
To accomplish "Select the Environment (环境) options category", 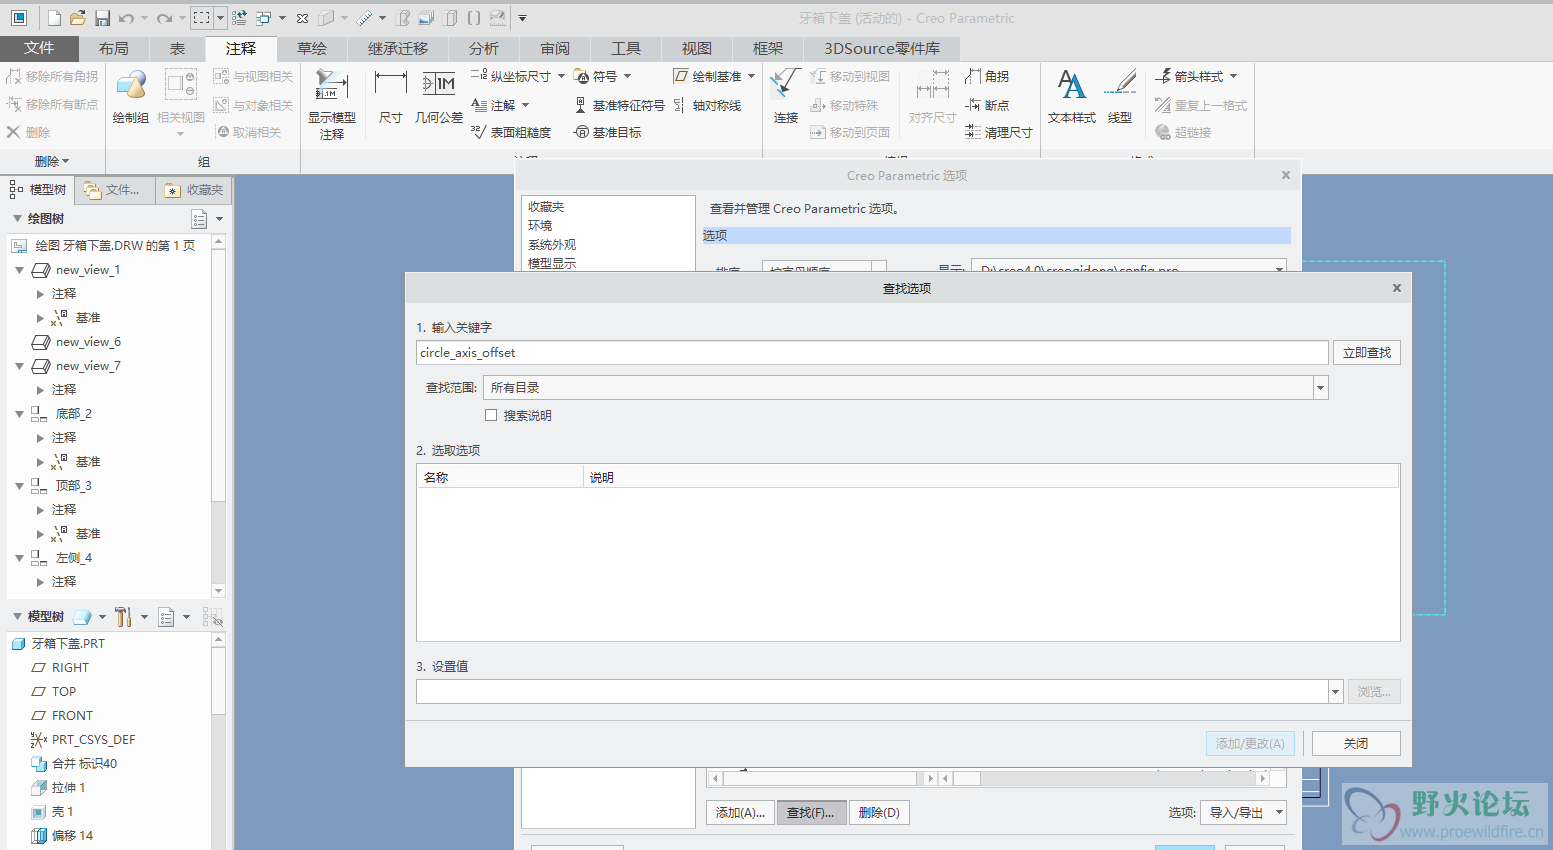I will pos(540,226).
